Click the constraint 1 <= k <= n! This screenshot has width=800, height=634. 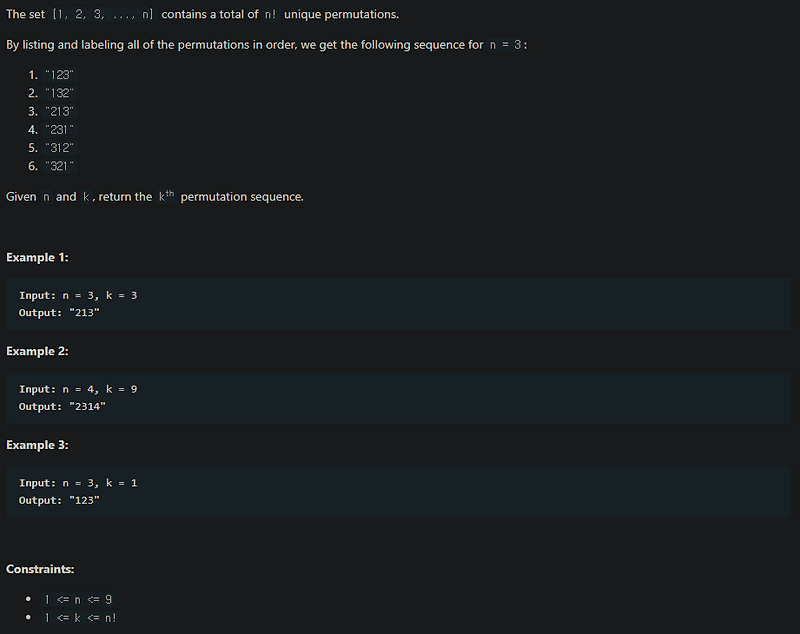pyautogui.click(x=81, y=618)
